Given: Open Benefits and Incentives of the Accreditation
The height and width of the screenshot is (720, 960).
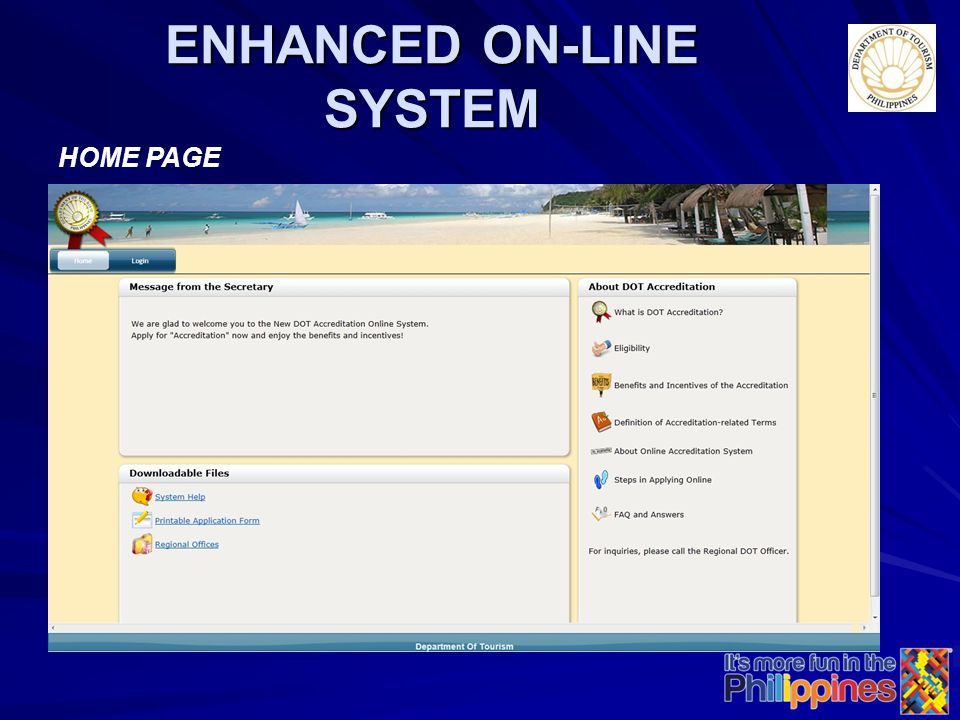Looking at the screenshot, I should [x=701, y=386].
